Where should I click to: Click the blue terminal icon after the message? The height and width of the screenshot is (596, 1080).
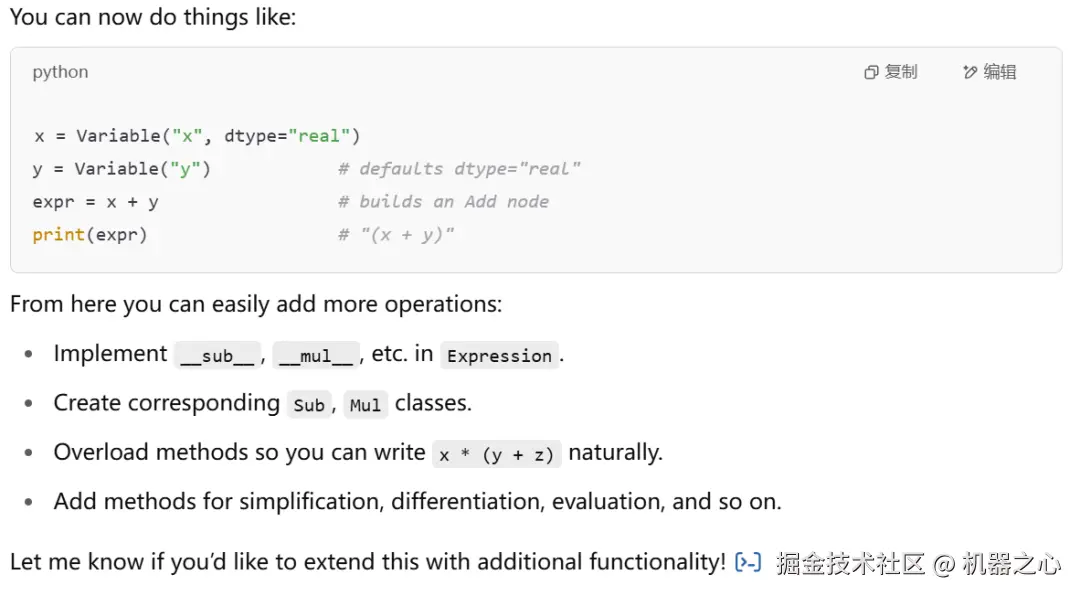pyautogui.click(x=747, y=562)
